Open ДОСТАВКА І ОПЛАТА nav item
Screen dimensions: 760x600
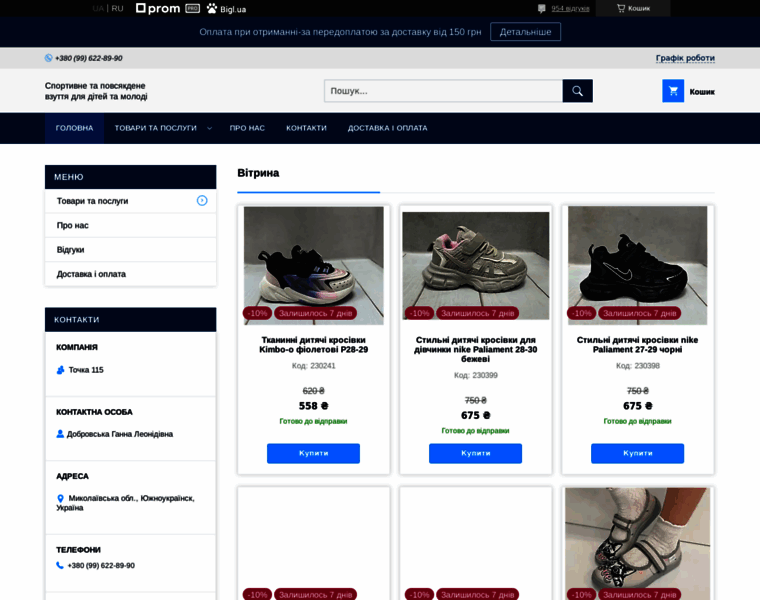tap(387, 128)
